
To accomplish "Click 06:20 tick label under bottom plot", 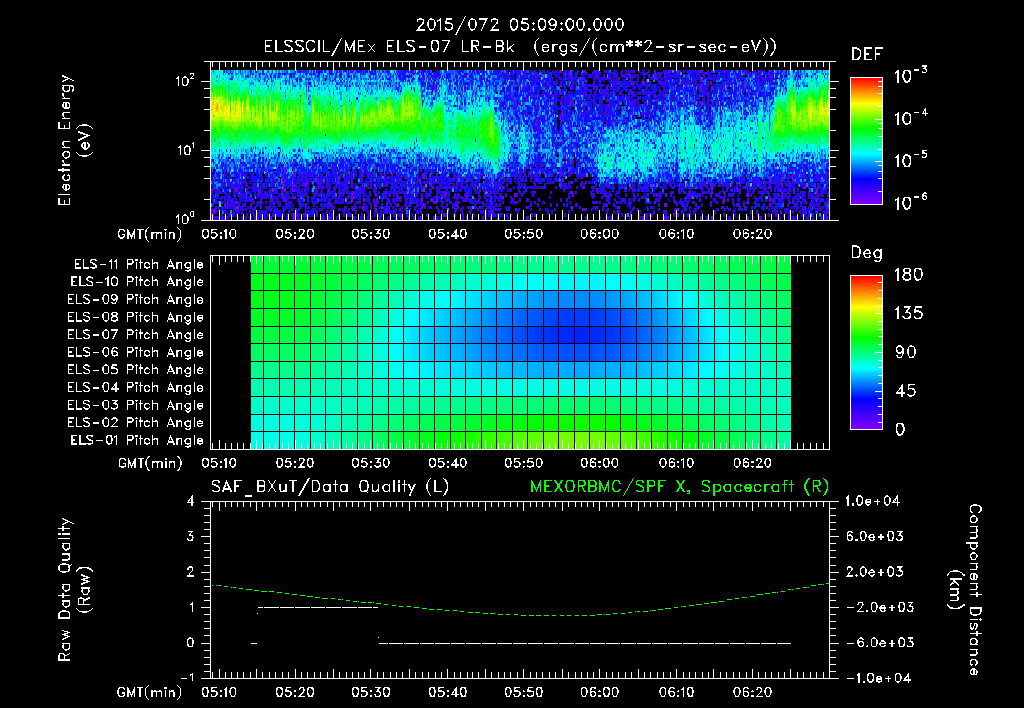I will tap(752, 692).
